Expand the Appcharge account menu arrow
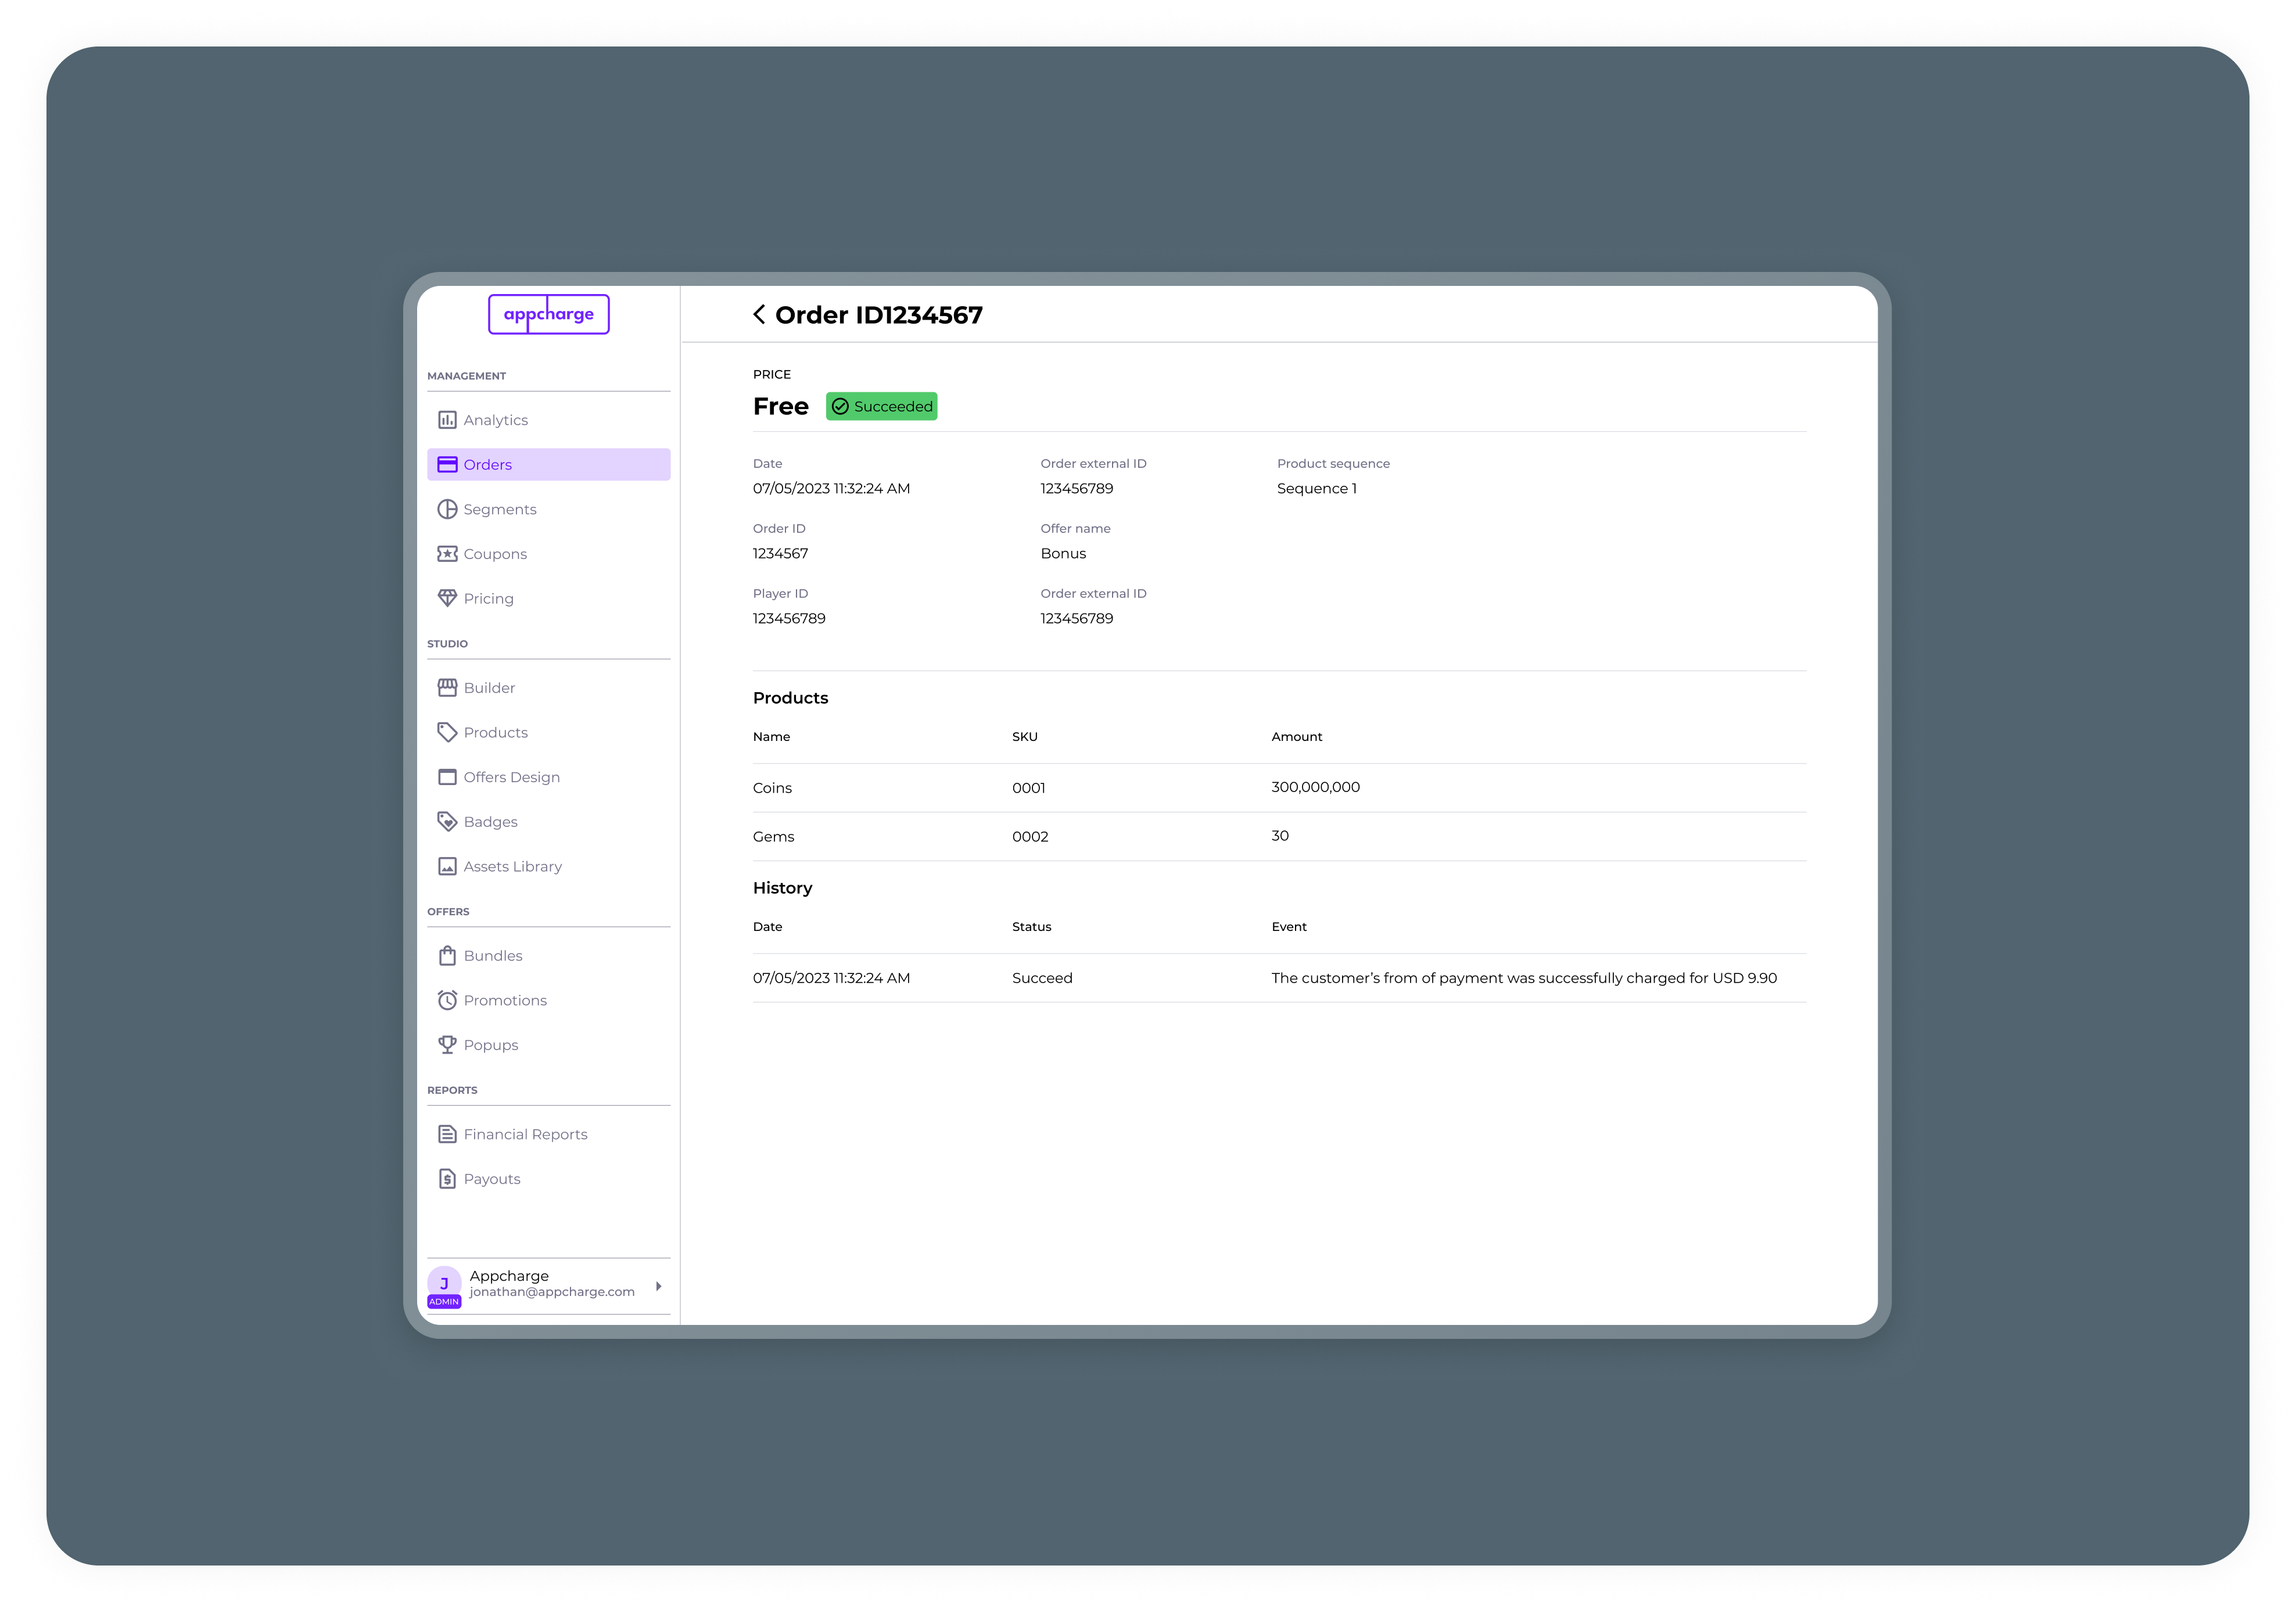This screenshot has height=1612, width=2296. (x=658, y=1286)
